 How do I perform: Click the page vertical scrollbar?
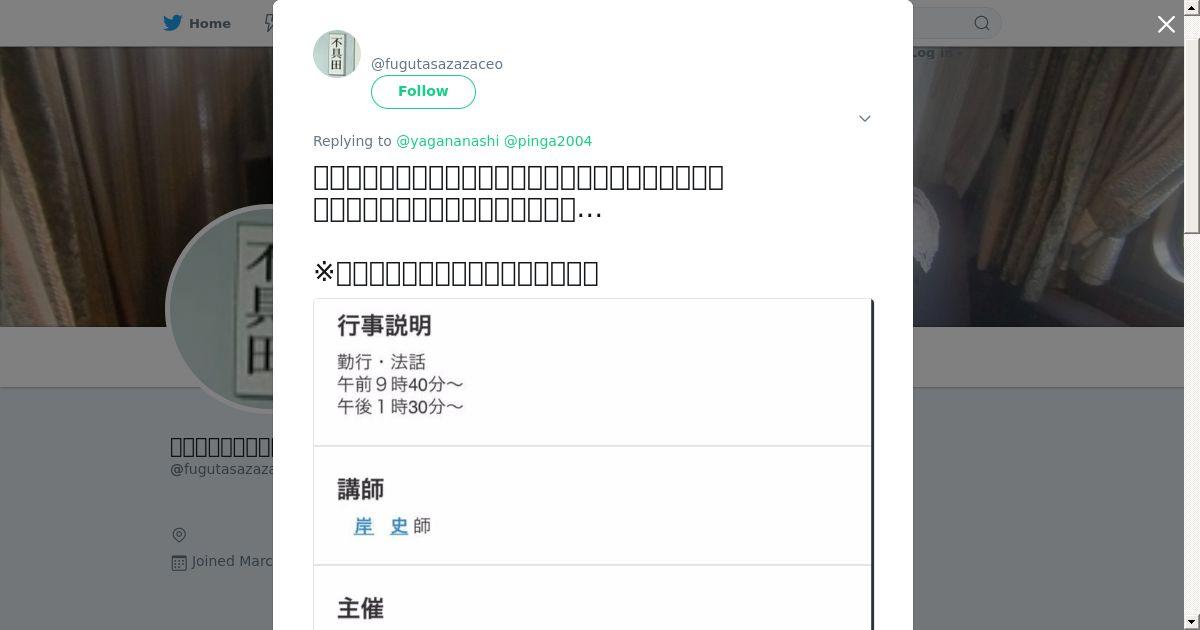(1192, 315)
